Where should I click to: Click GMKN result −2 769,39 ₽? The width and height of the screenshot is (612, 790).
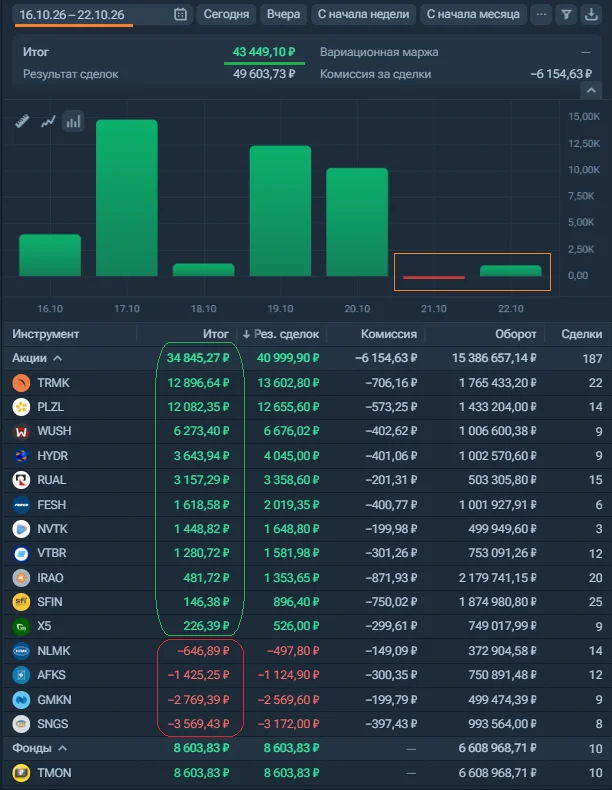[198, 700]
